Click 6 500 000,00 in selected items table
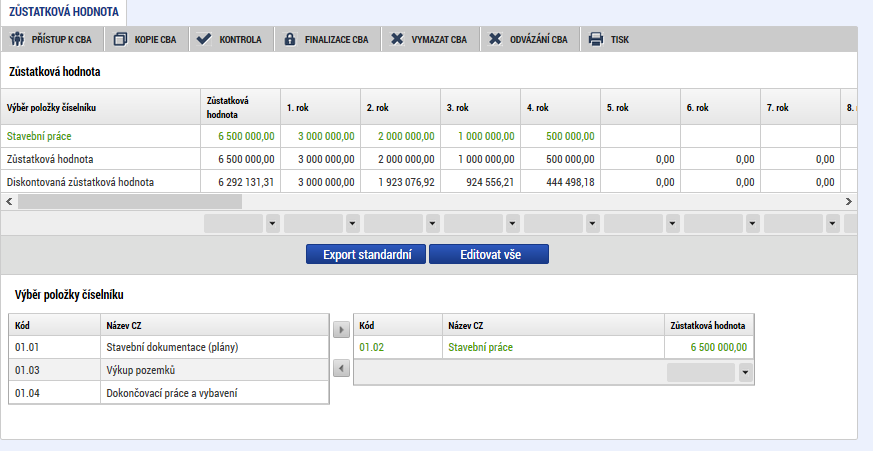The width and height of the screenshot is (873, 451). [x=719, y=347]
